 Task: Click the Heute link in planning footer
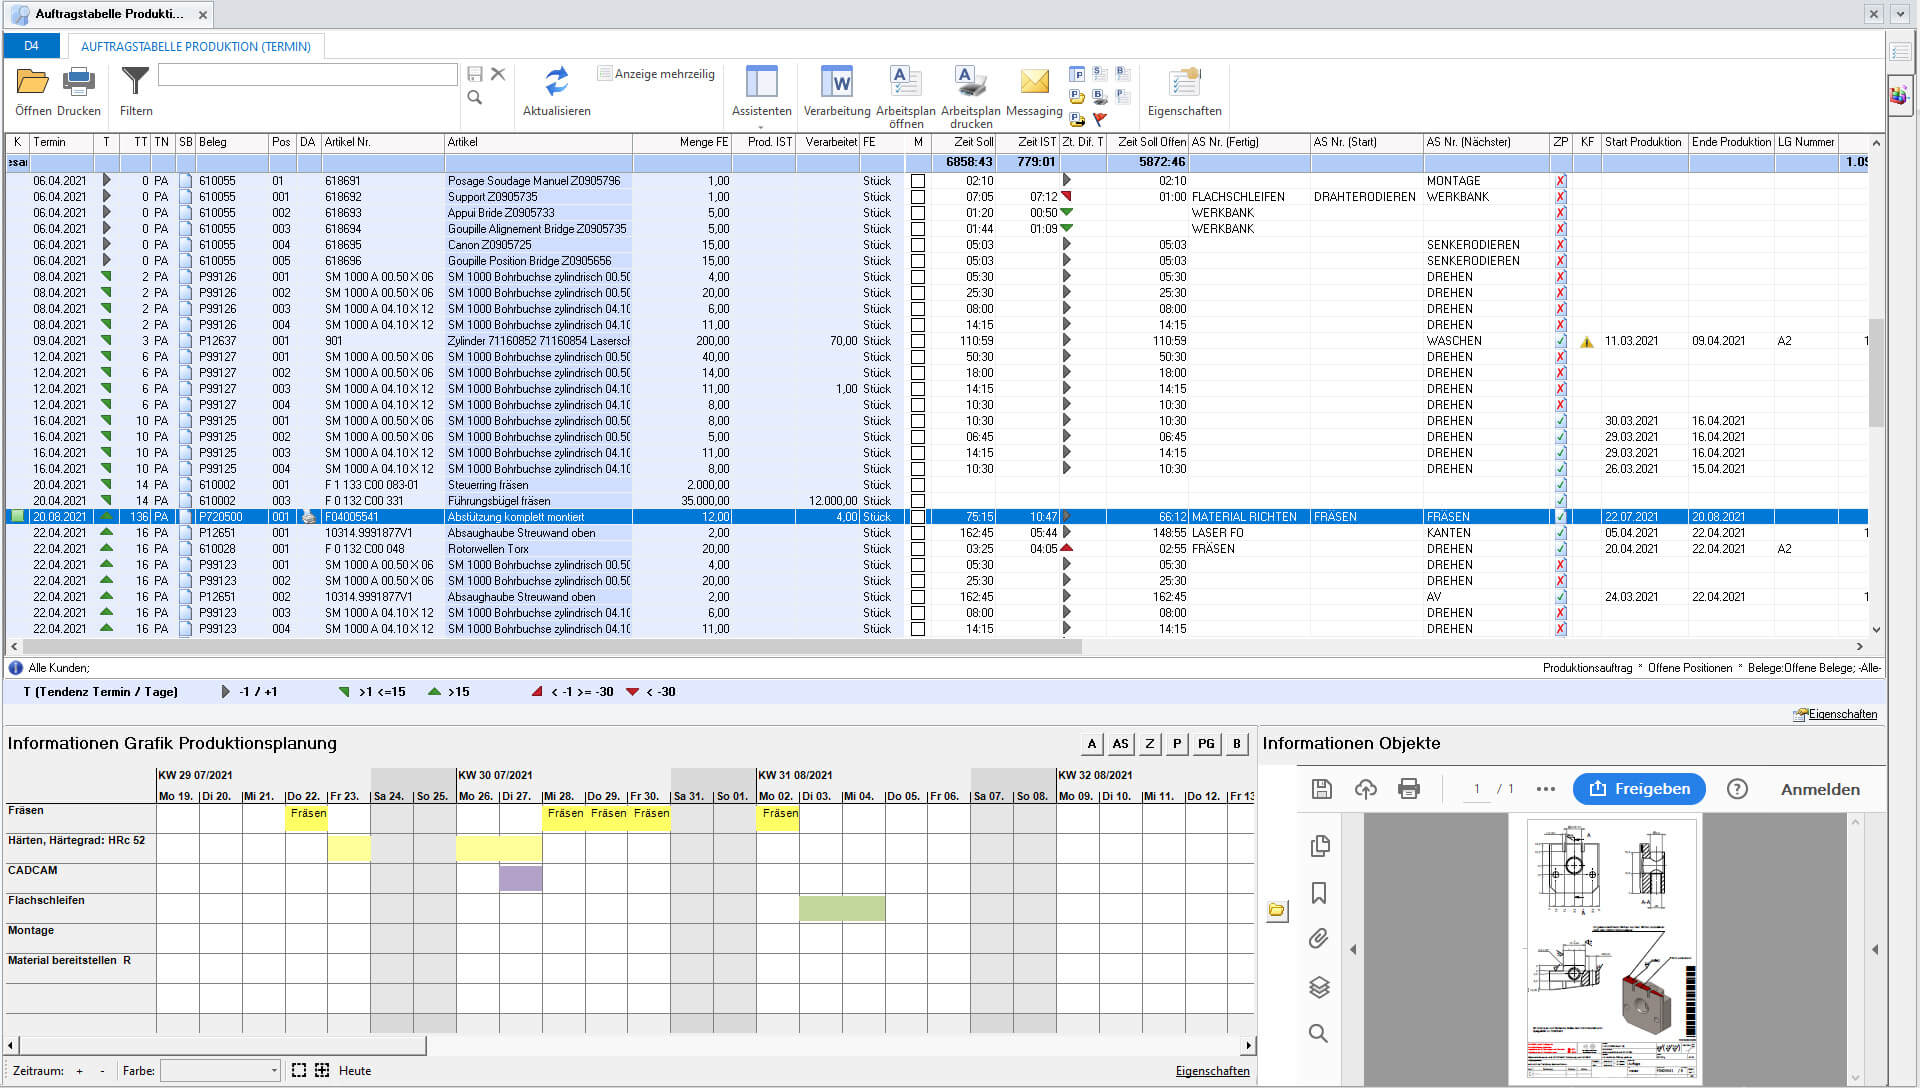pyautogui.click(x=354, y=1071)
